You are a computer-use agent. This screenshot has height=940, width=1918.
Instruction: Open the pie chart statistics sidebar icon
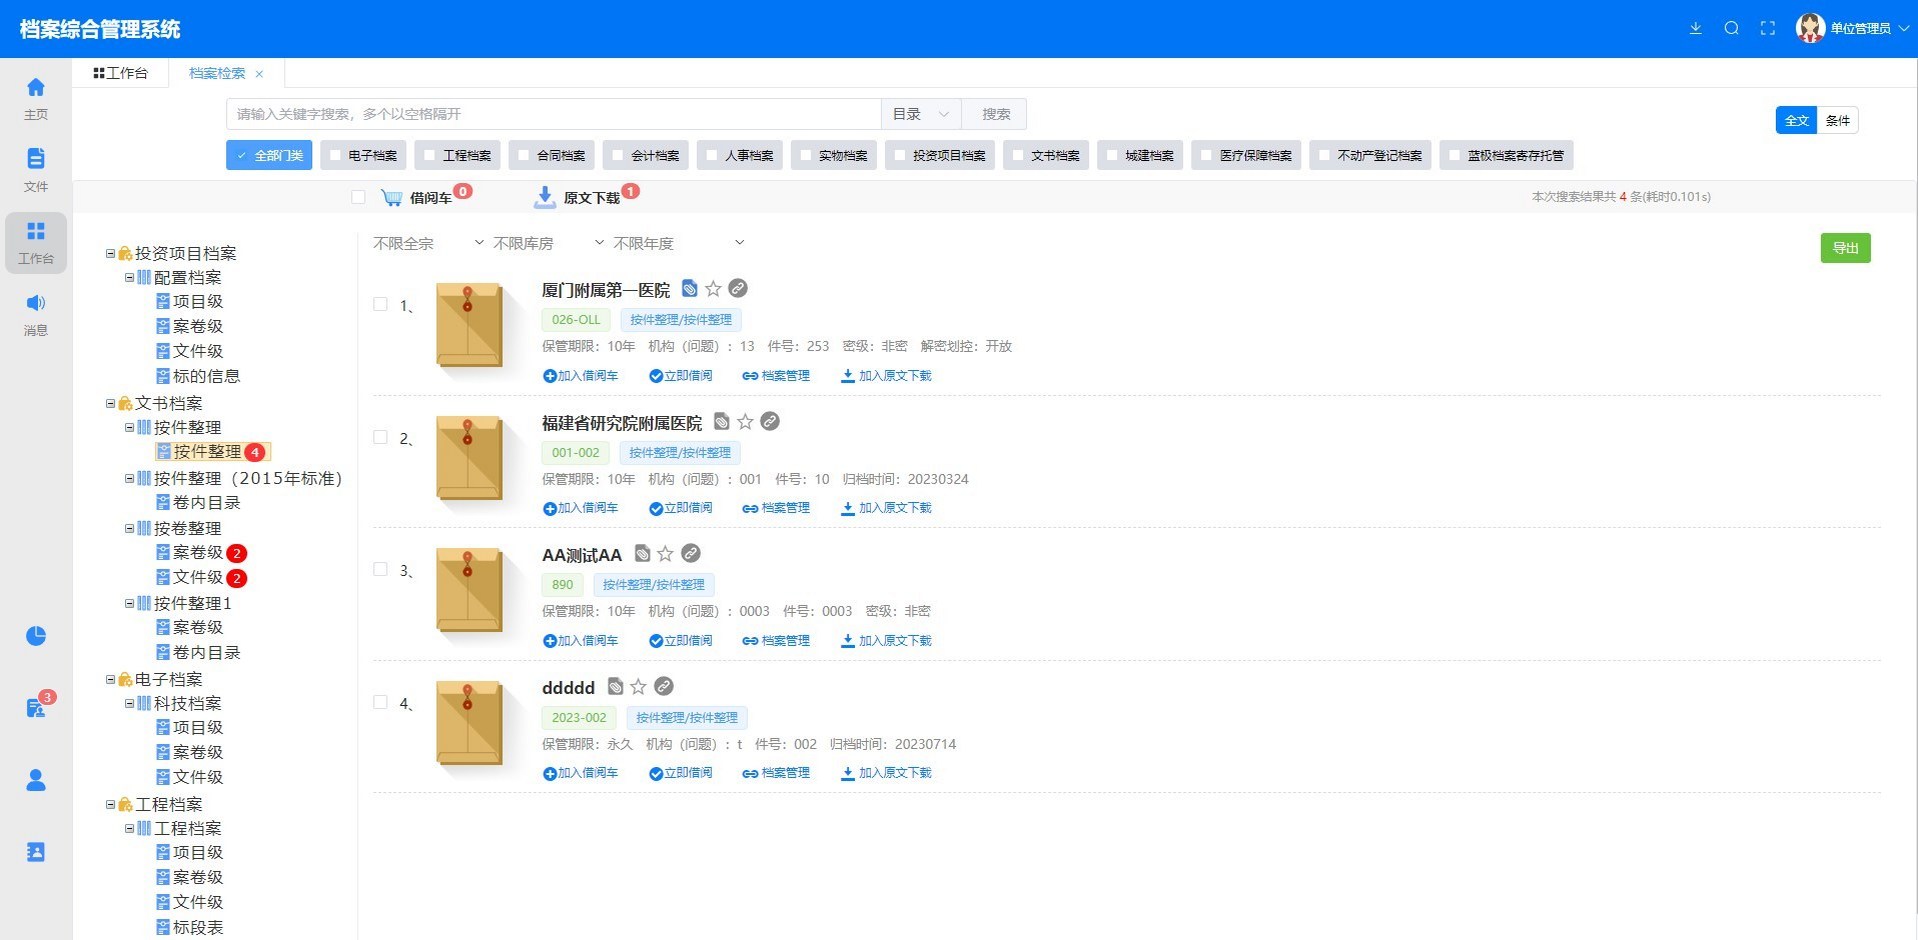pos(36,636)
